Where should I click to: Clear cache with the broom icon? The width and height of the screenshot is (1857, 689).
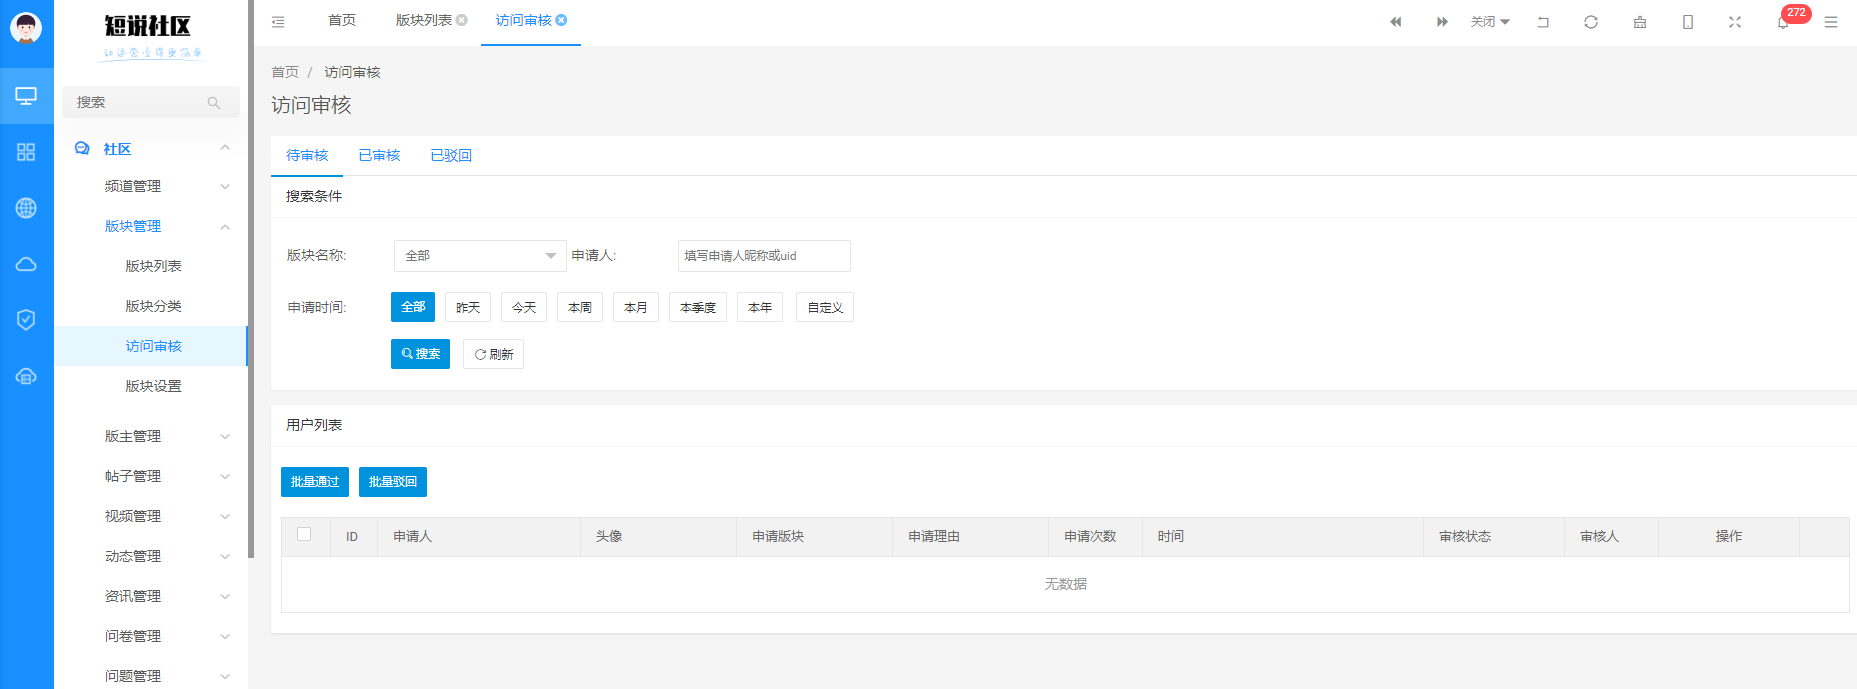point(1640,21)
